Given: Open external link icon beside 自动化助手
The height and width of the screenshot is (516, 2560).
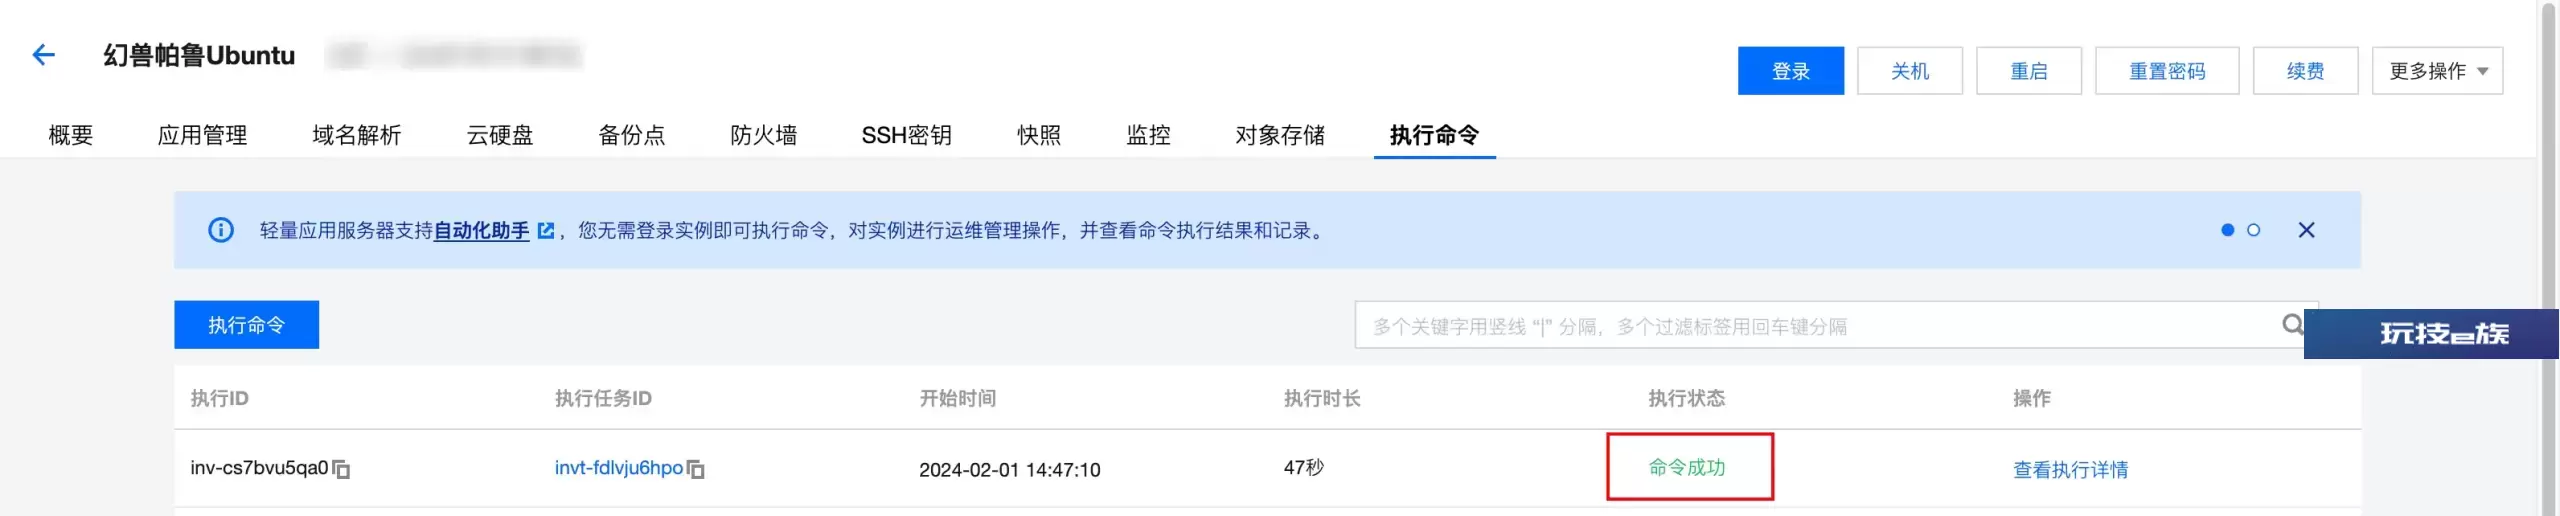Looking at the screenshot, I should 545,231.
